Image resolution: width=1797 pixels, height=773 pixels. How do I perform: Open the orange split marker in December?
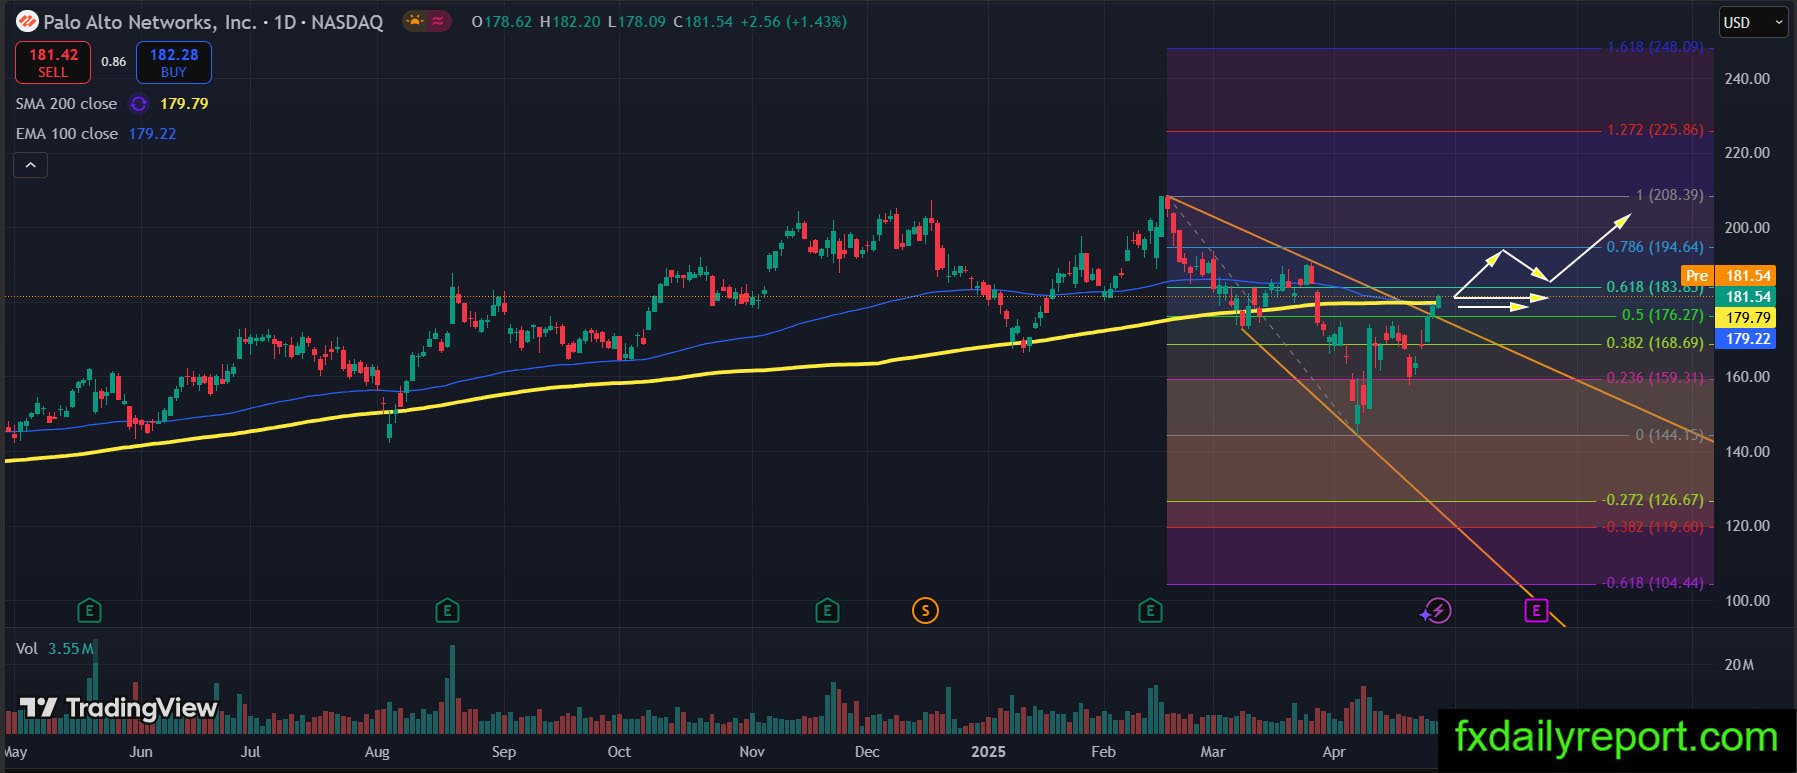(926, 610)
